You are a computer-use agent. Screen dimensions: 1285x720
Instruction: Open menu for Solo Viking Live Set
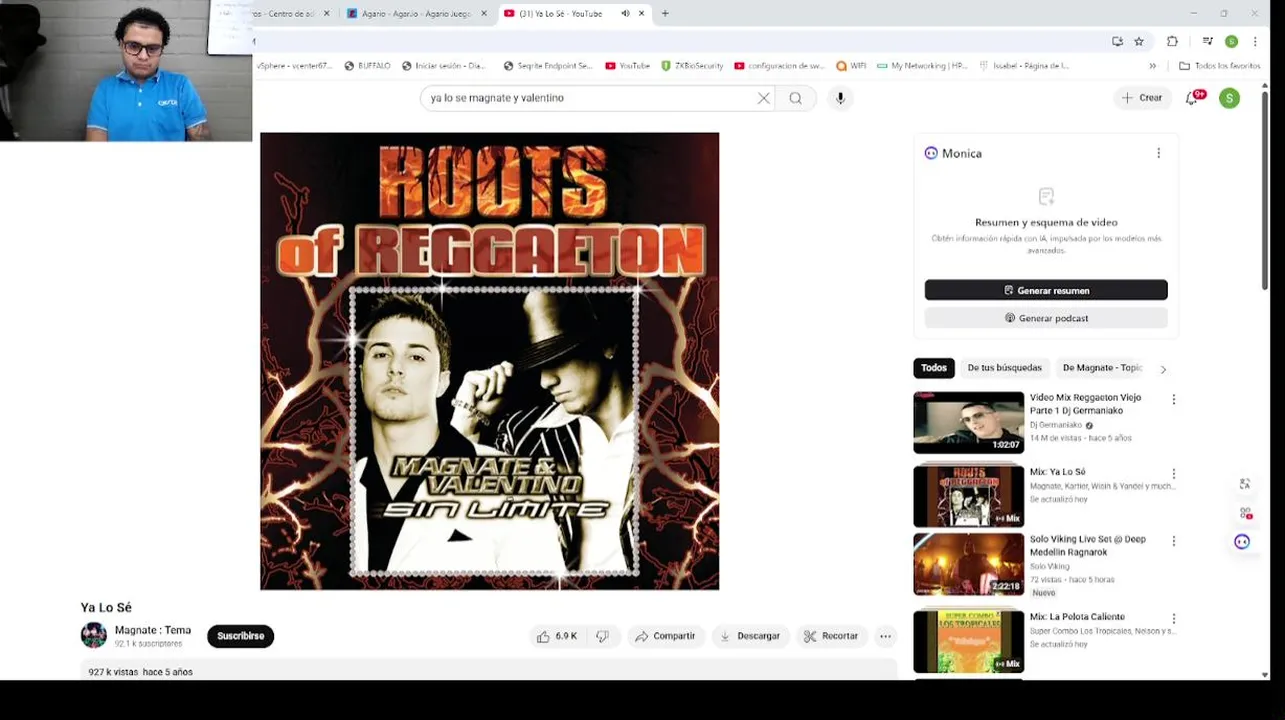1173,541
